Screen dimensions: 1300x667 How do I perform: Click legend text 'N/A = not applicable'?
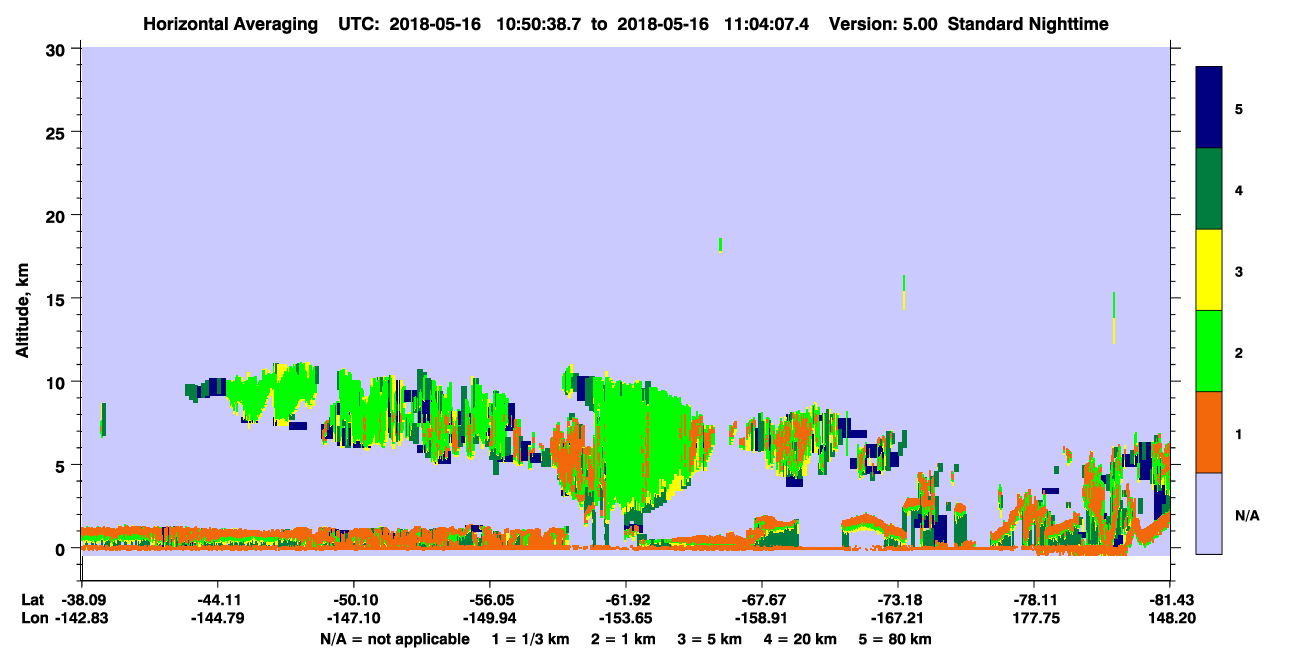coord(394,639)
